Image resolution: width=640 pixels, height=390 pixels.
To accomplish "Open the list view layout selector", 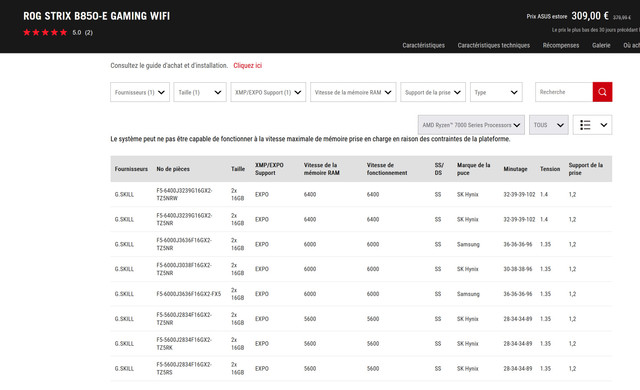I will [x=592, y=125].
